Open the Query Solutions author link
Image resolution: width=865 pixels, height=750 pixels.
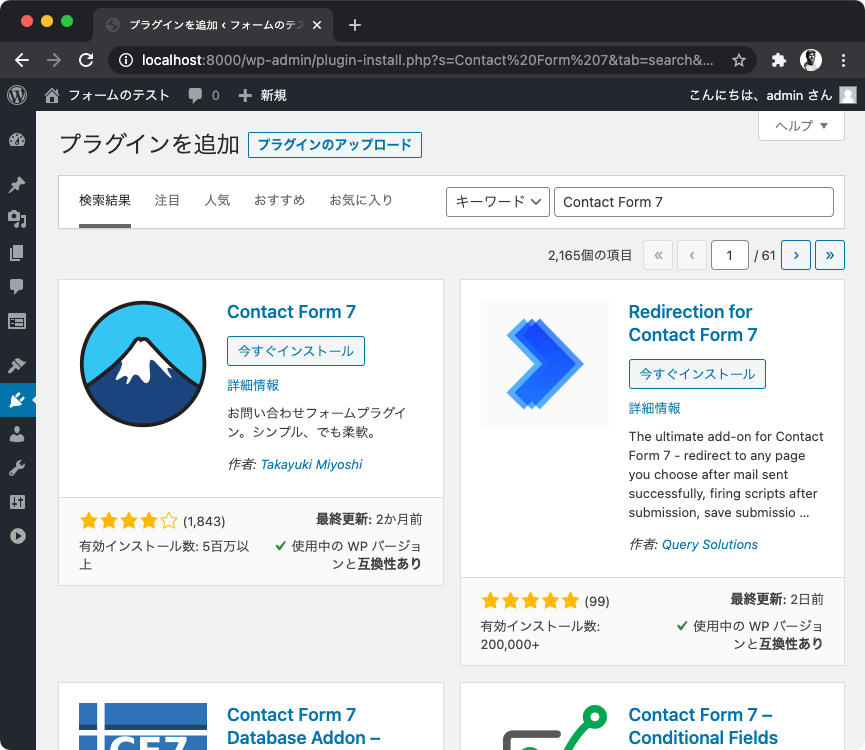pos(710,544)
